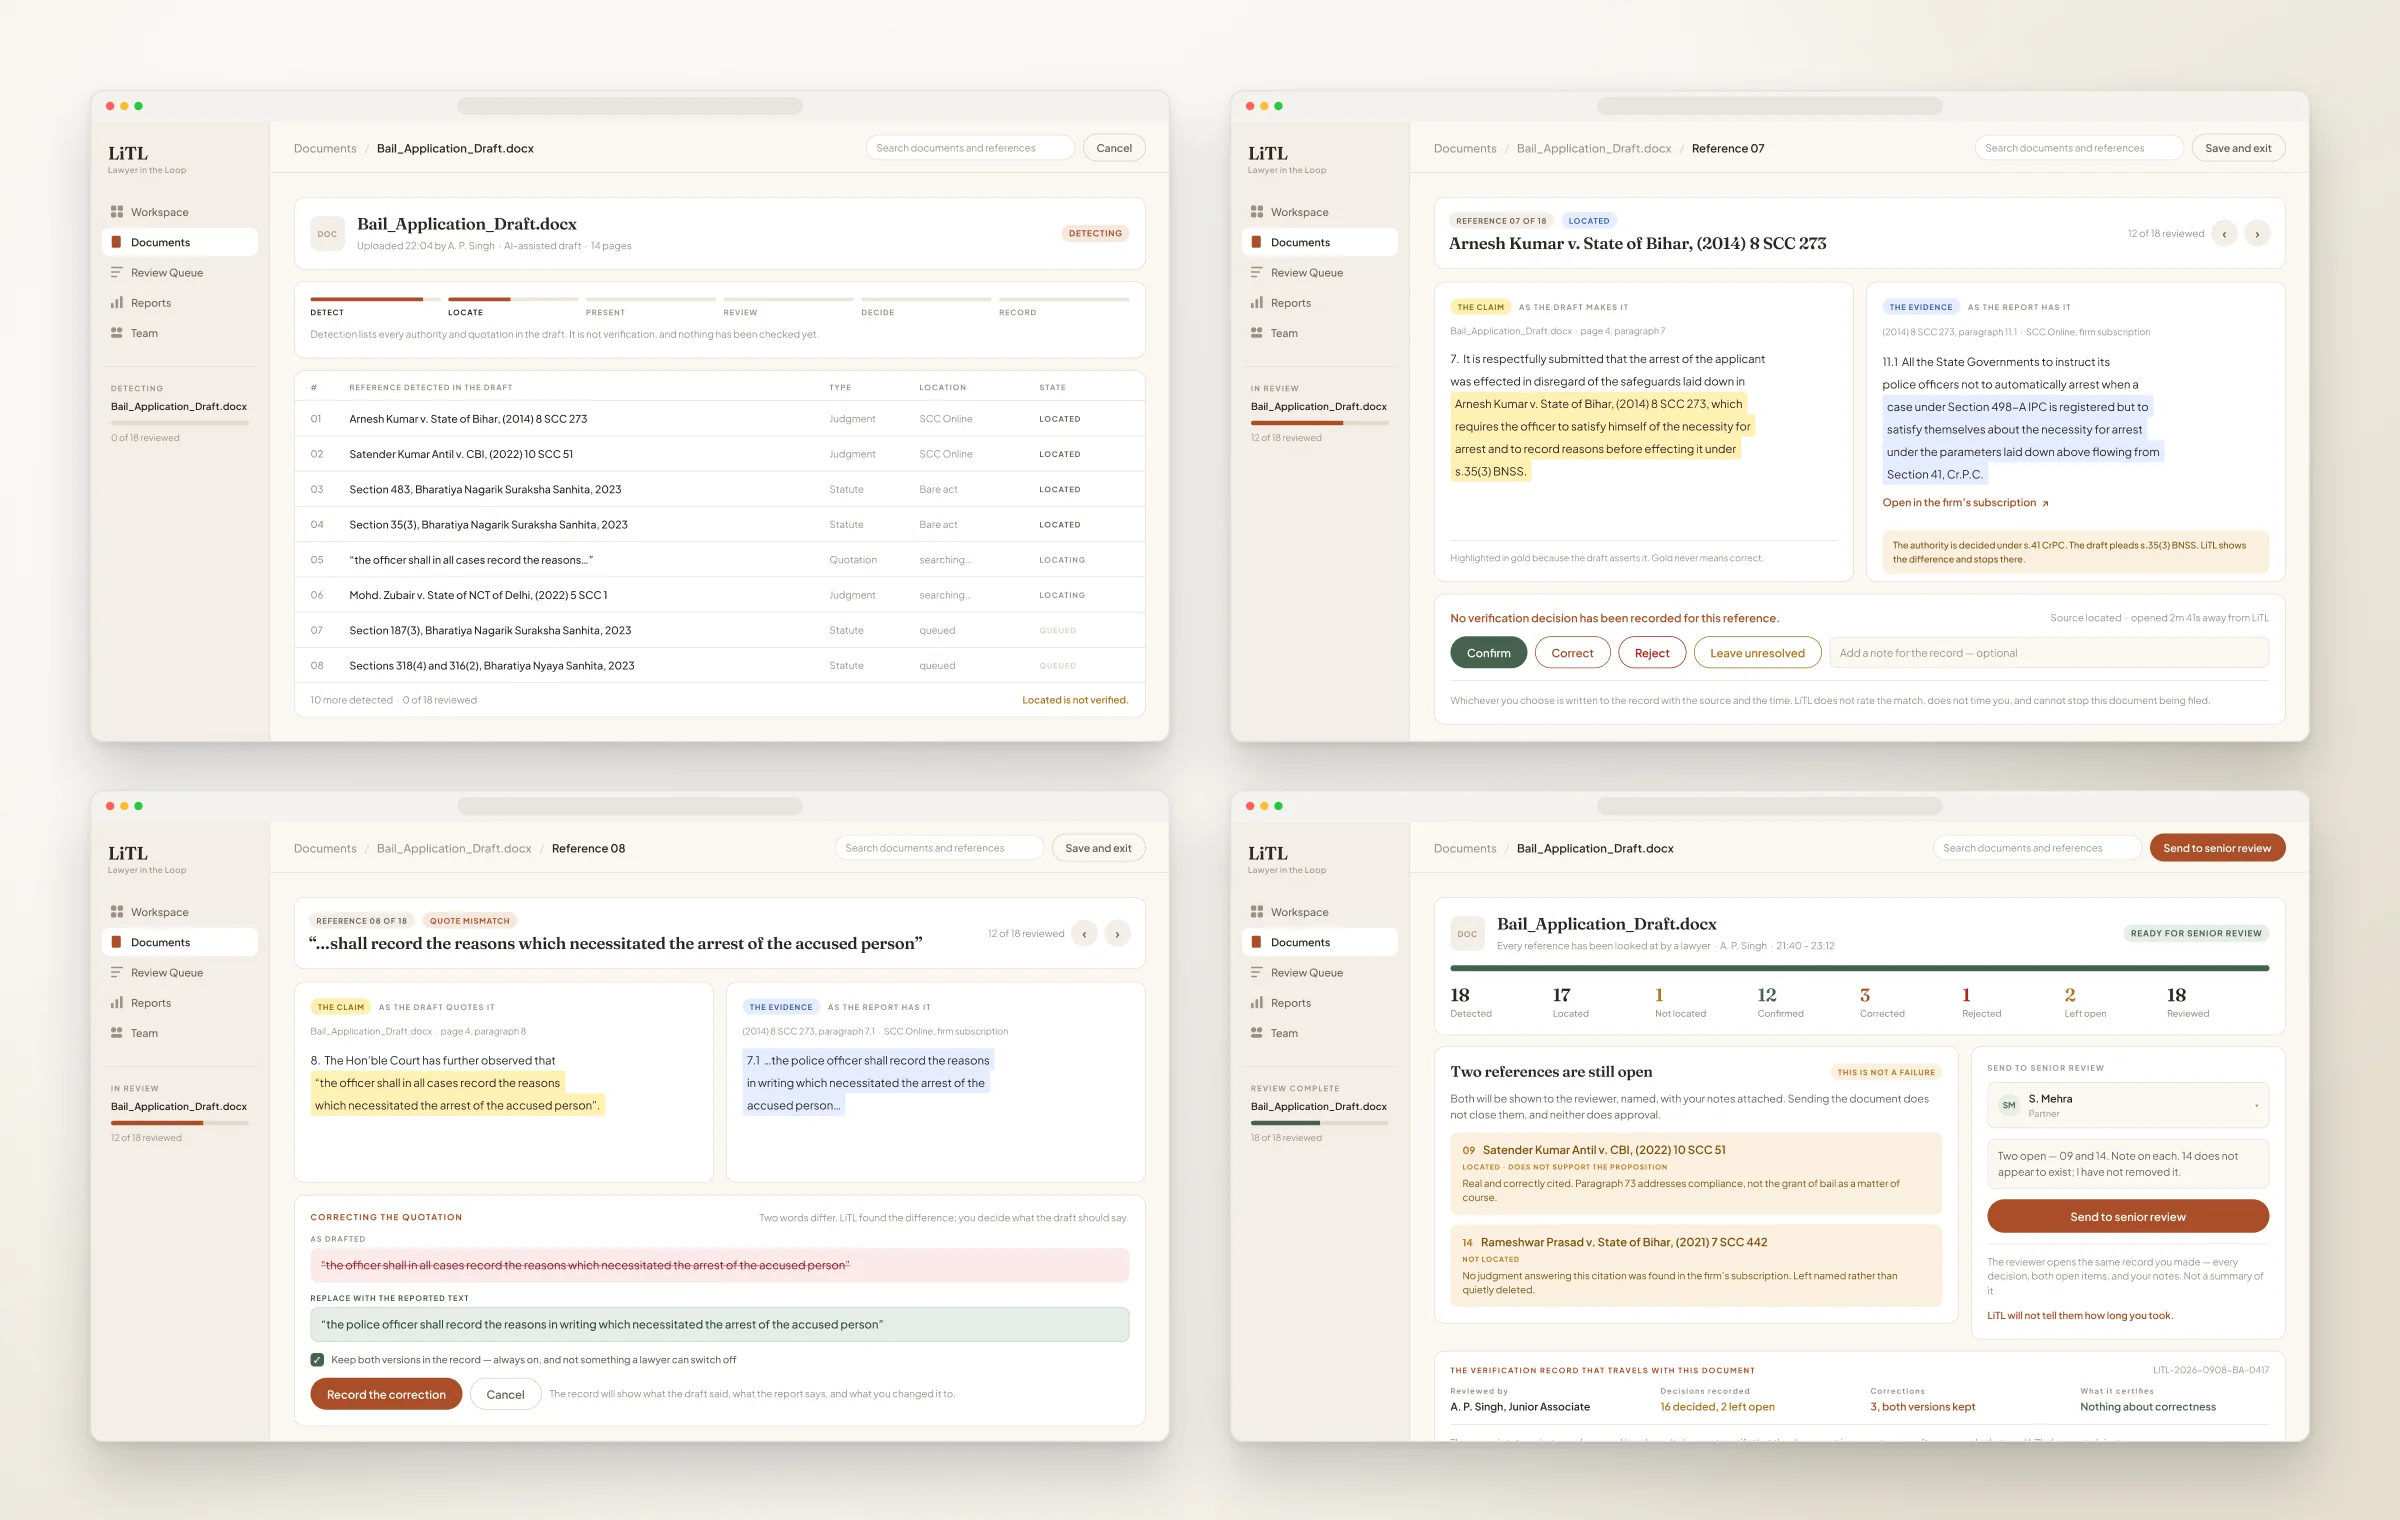Open Workspace icon in the Reference 08 window sidebar
2400x1520 pixels.
[x=117, y=912]
